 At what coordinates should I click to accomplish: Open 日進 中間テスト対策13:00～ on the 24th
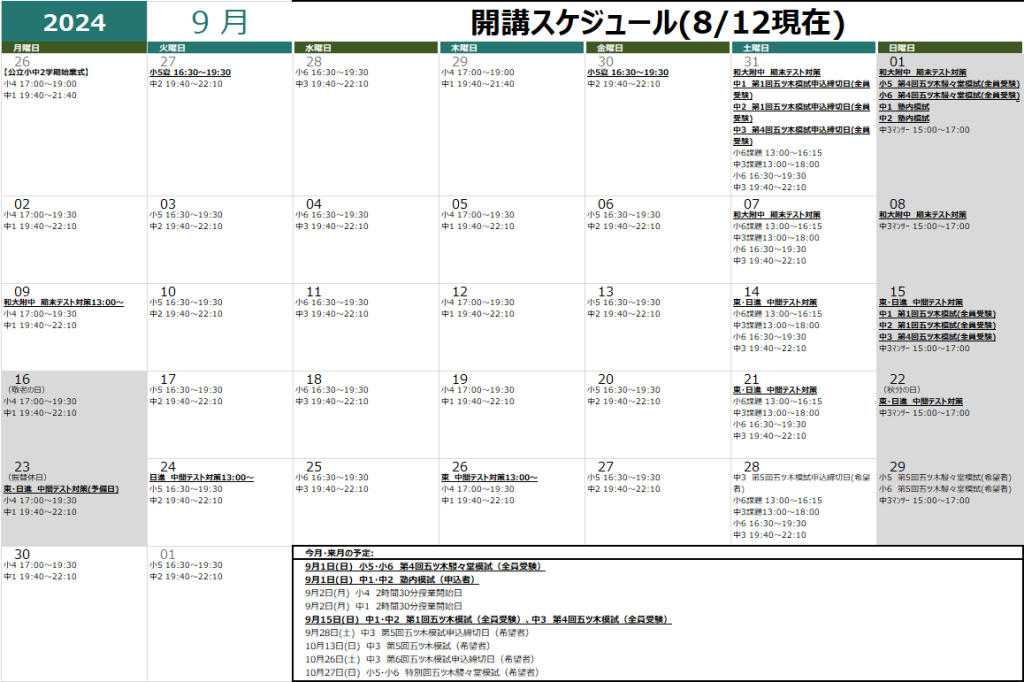point(202,478)
